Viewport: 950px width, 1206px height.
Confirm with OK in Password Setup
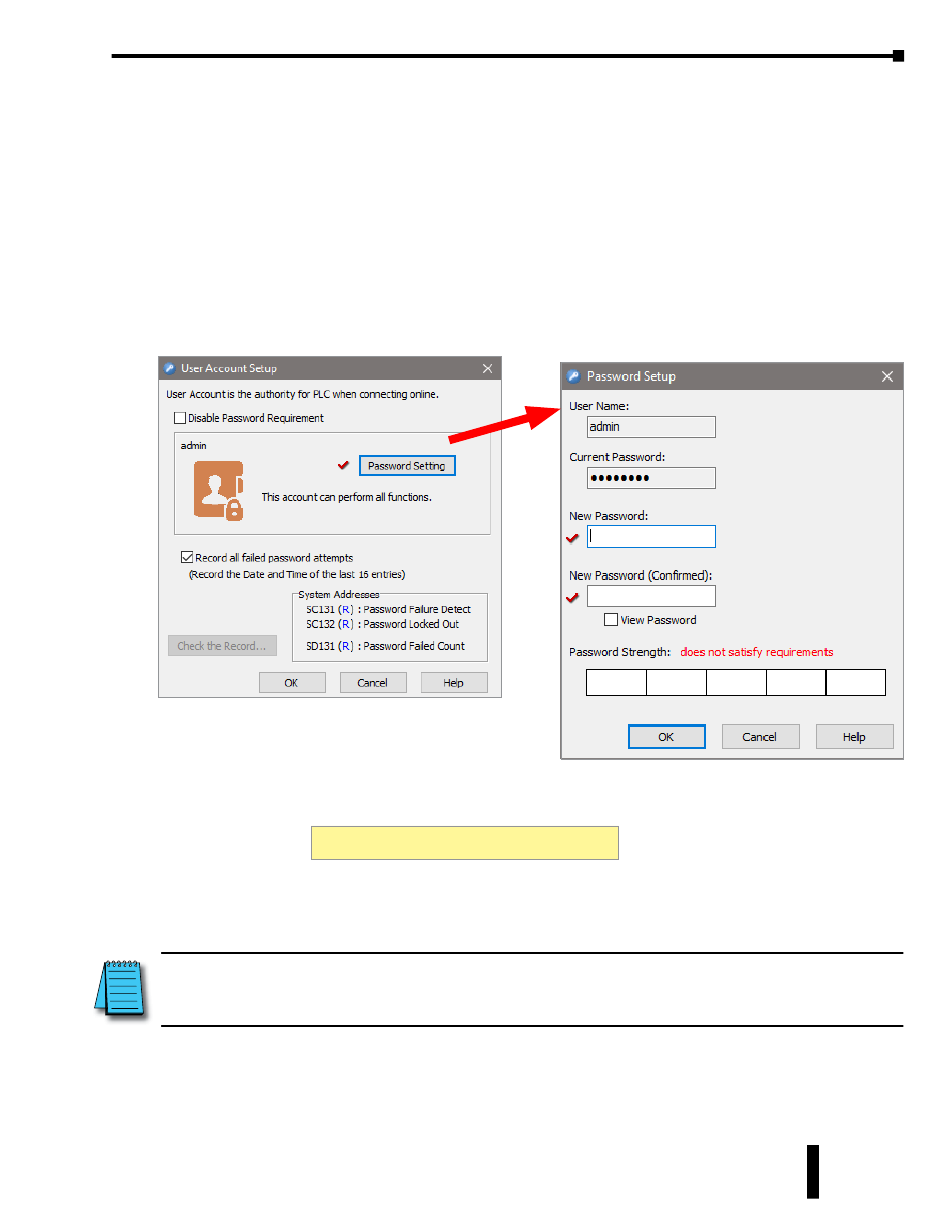point(667,737)
